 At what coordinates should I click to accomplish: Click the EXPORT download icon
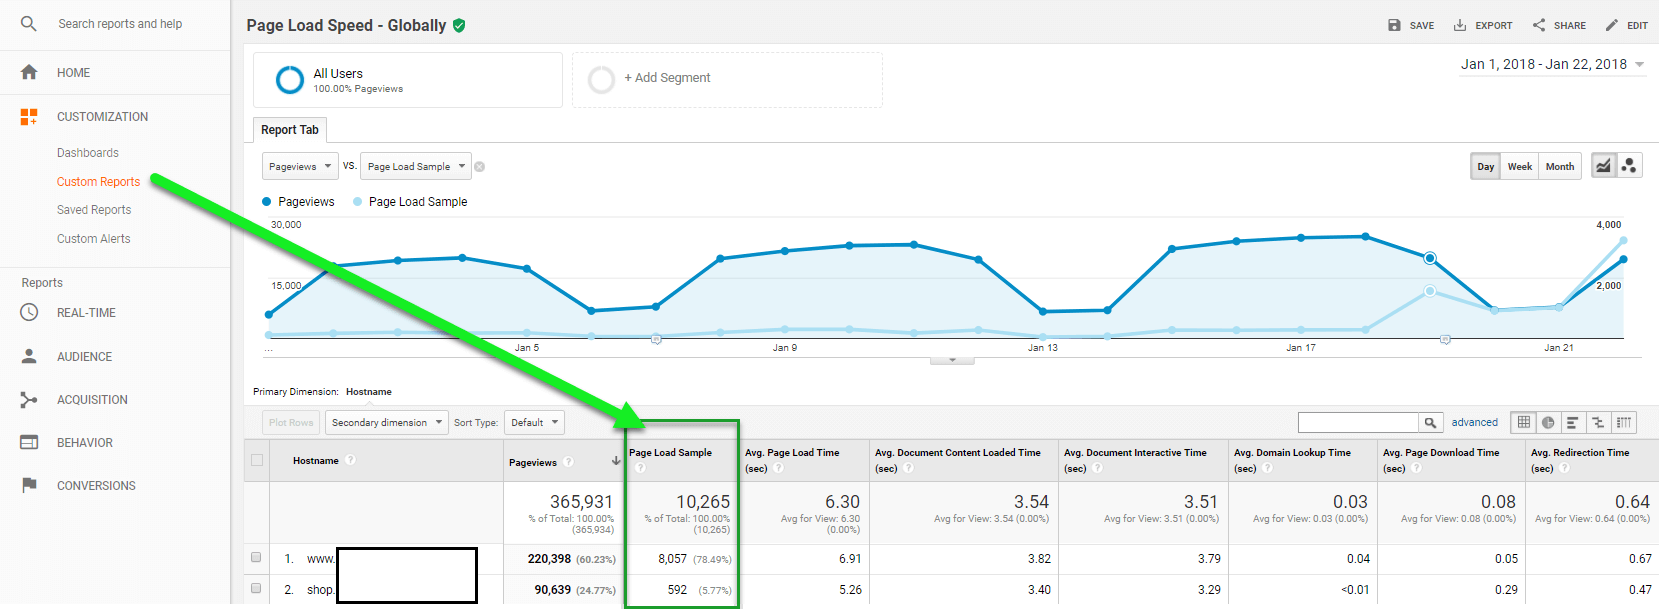1460,25
